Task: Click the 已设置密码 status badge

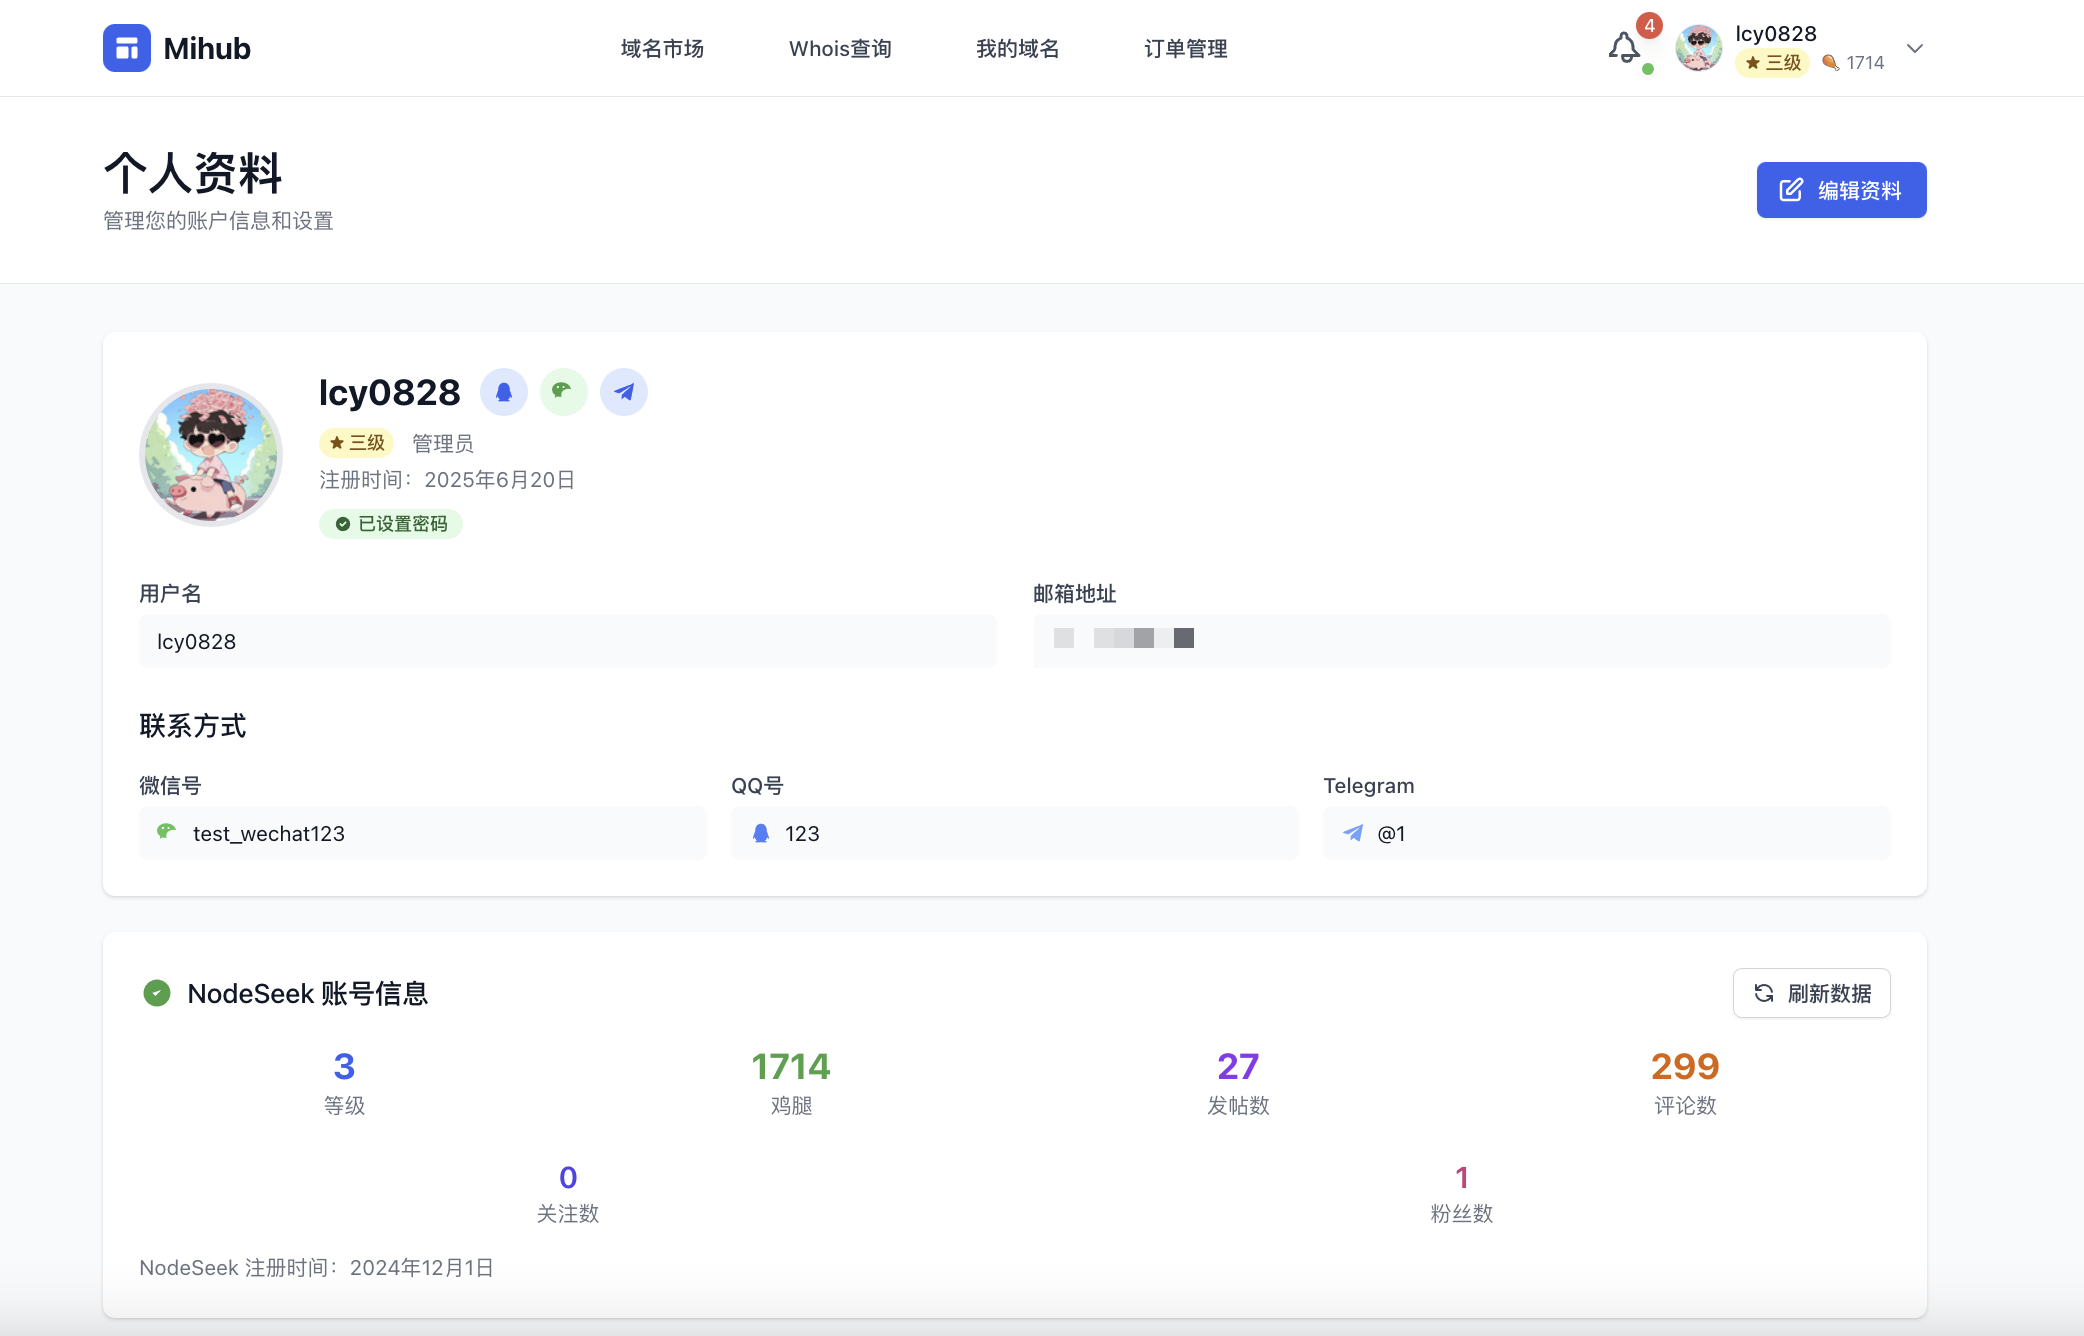Action: click(x=391, y=524)
